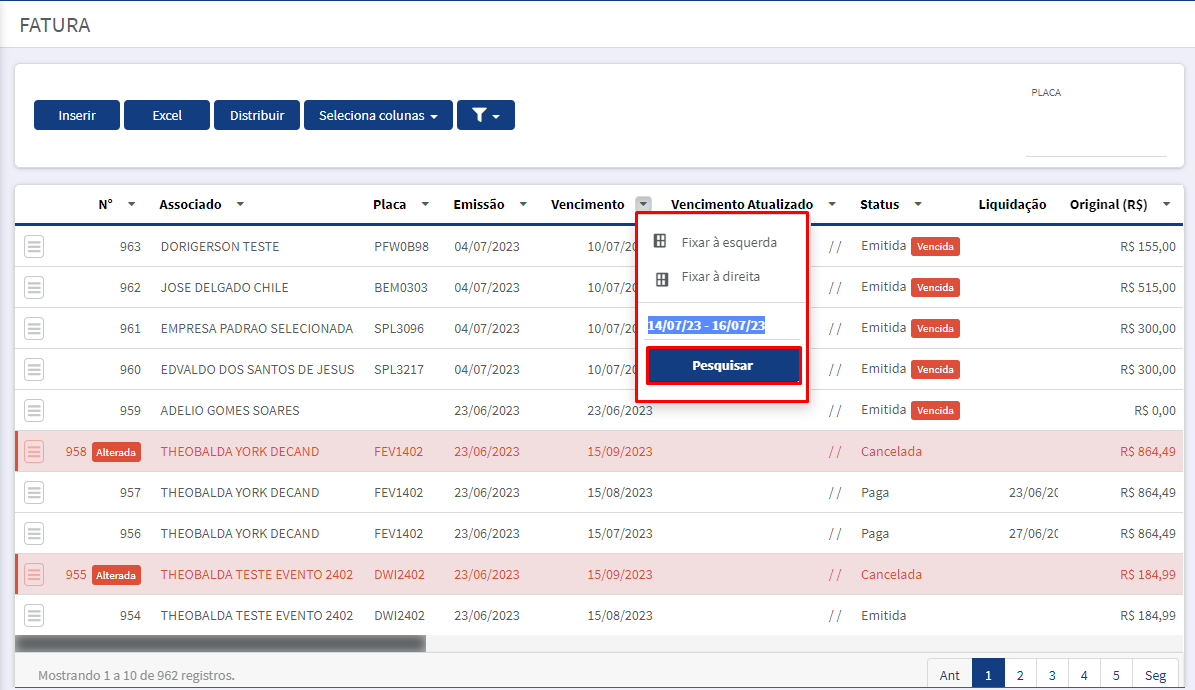
Task: Expand the Seleciona colunas dropdown
Action: (x=378, y=115)
